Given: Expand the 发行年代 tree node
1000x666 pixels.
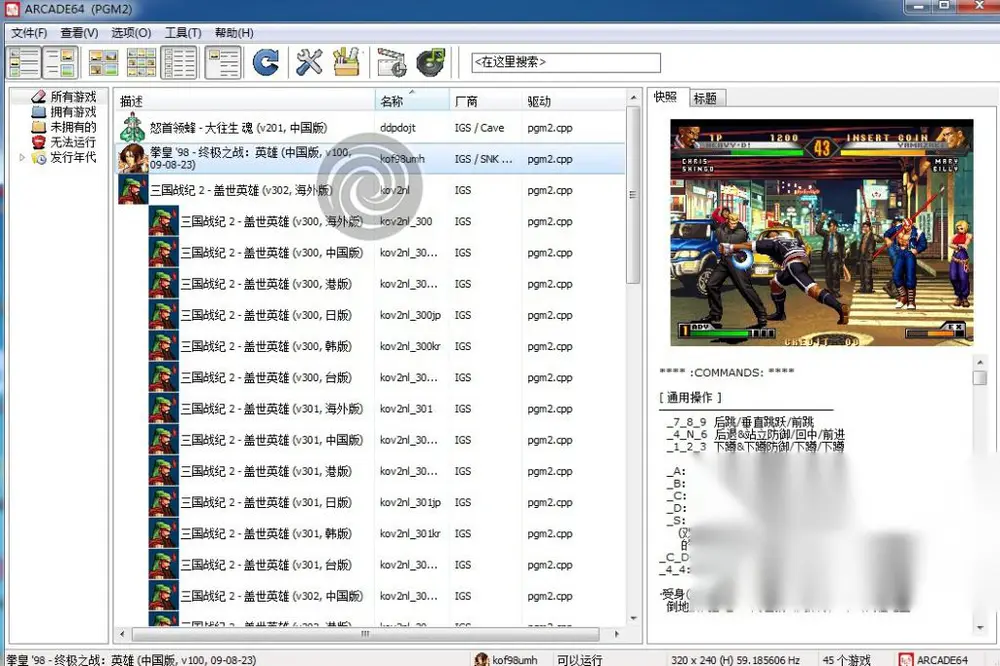Looking at the screenshot, I should pos(22,157).
